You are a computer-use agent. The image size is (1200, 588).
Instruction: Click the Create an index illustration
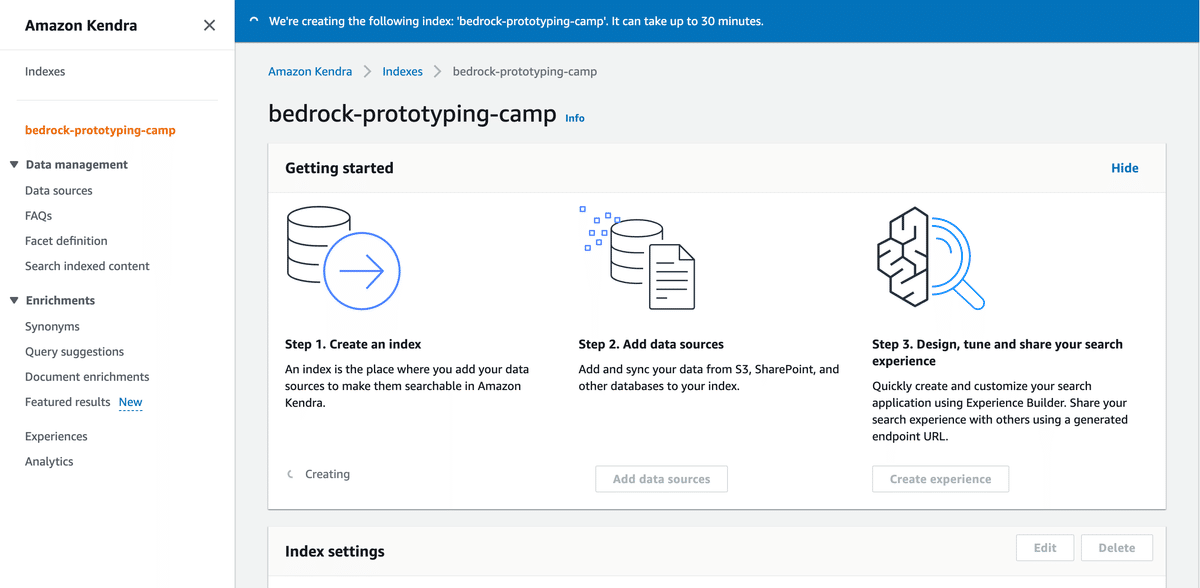pos(342,257)
